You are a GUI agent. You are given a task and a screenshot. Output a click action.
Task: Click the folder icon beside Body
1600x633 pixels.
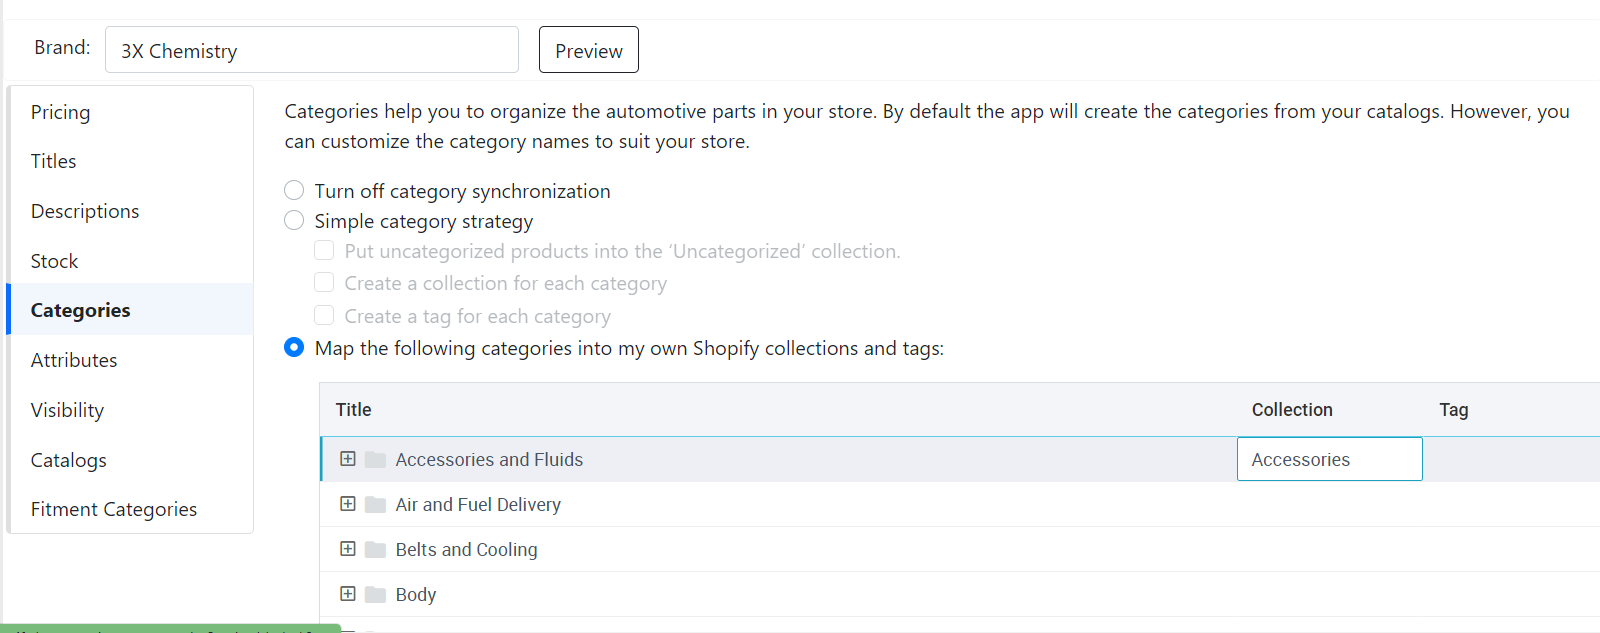375,595
